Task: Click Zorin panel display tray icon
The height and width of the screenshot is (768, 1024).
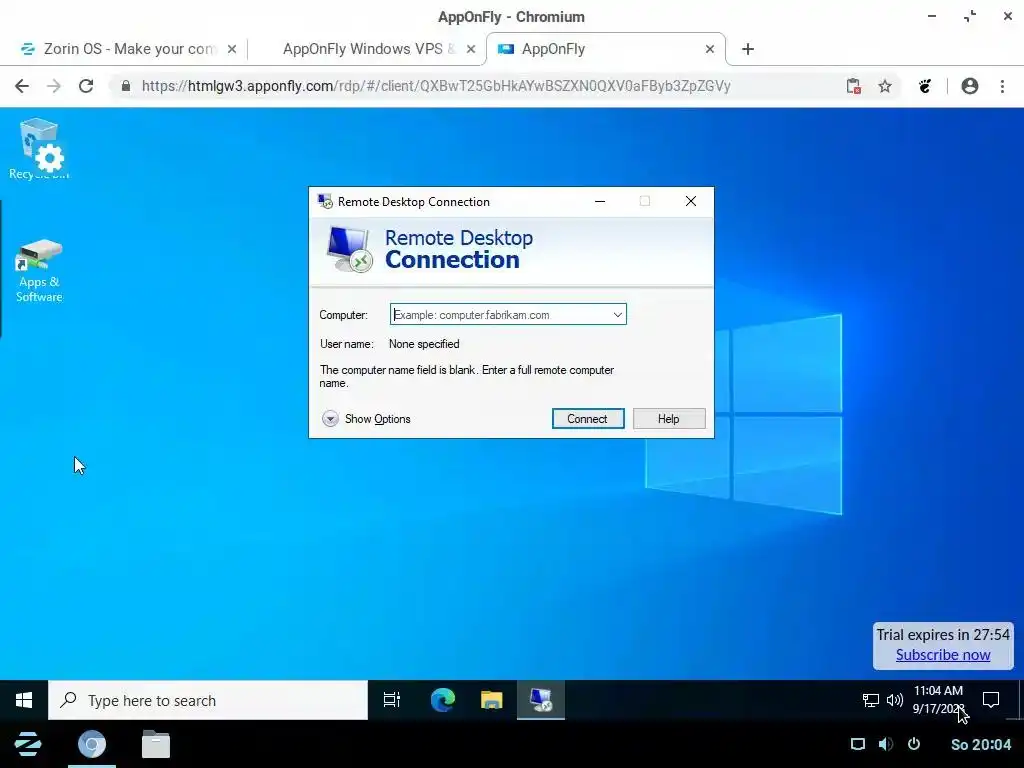Action: pos(857,744)
